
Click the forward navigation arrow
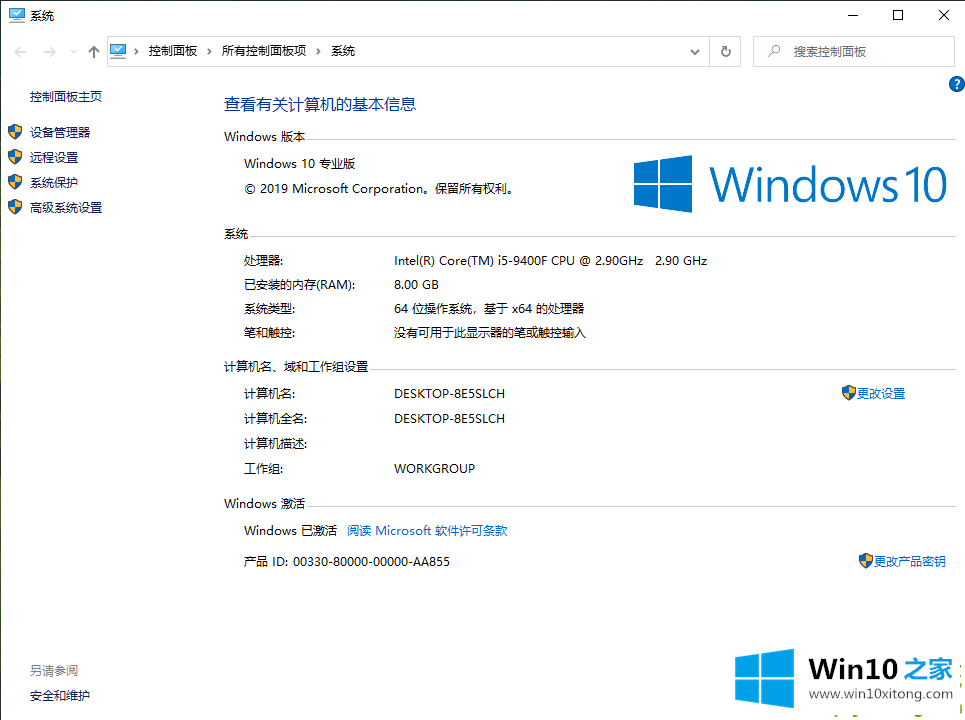pyautogui.click(x=49, y=51)
